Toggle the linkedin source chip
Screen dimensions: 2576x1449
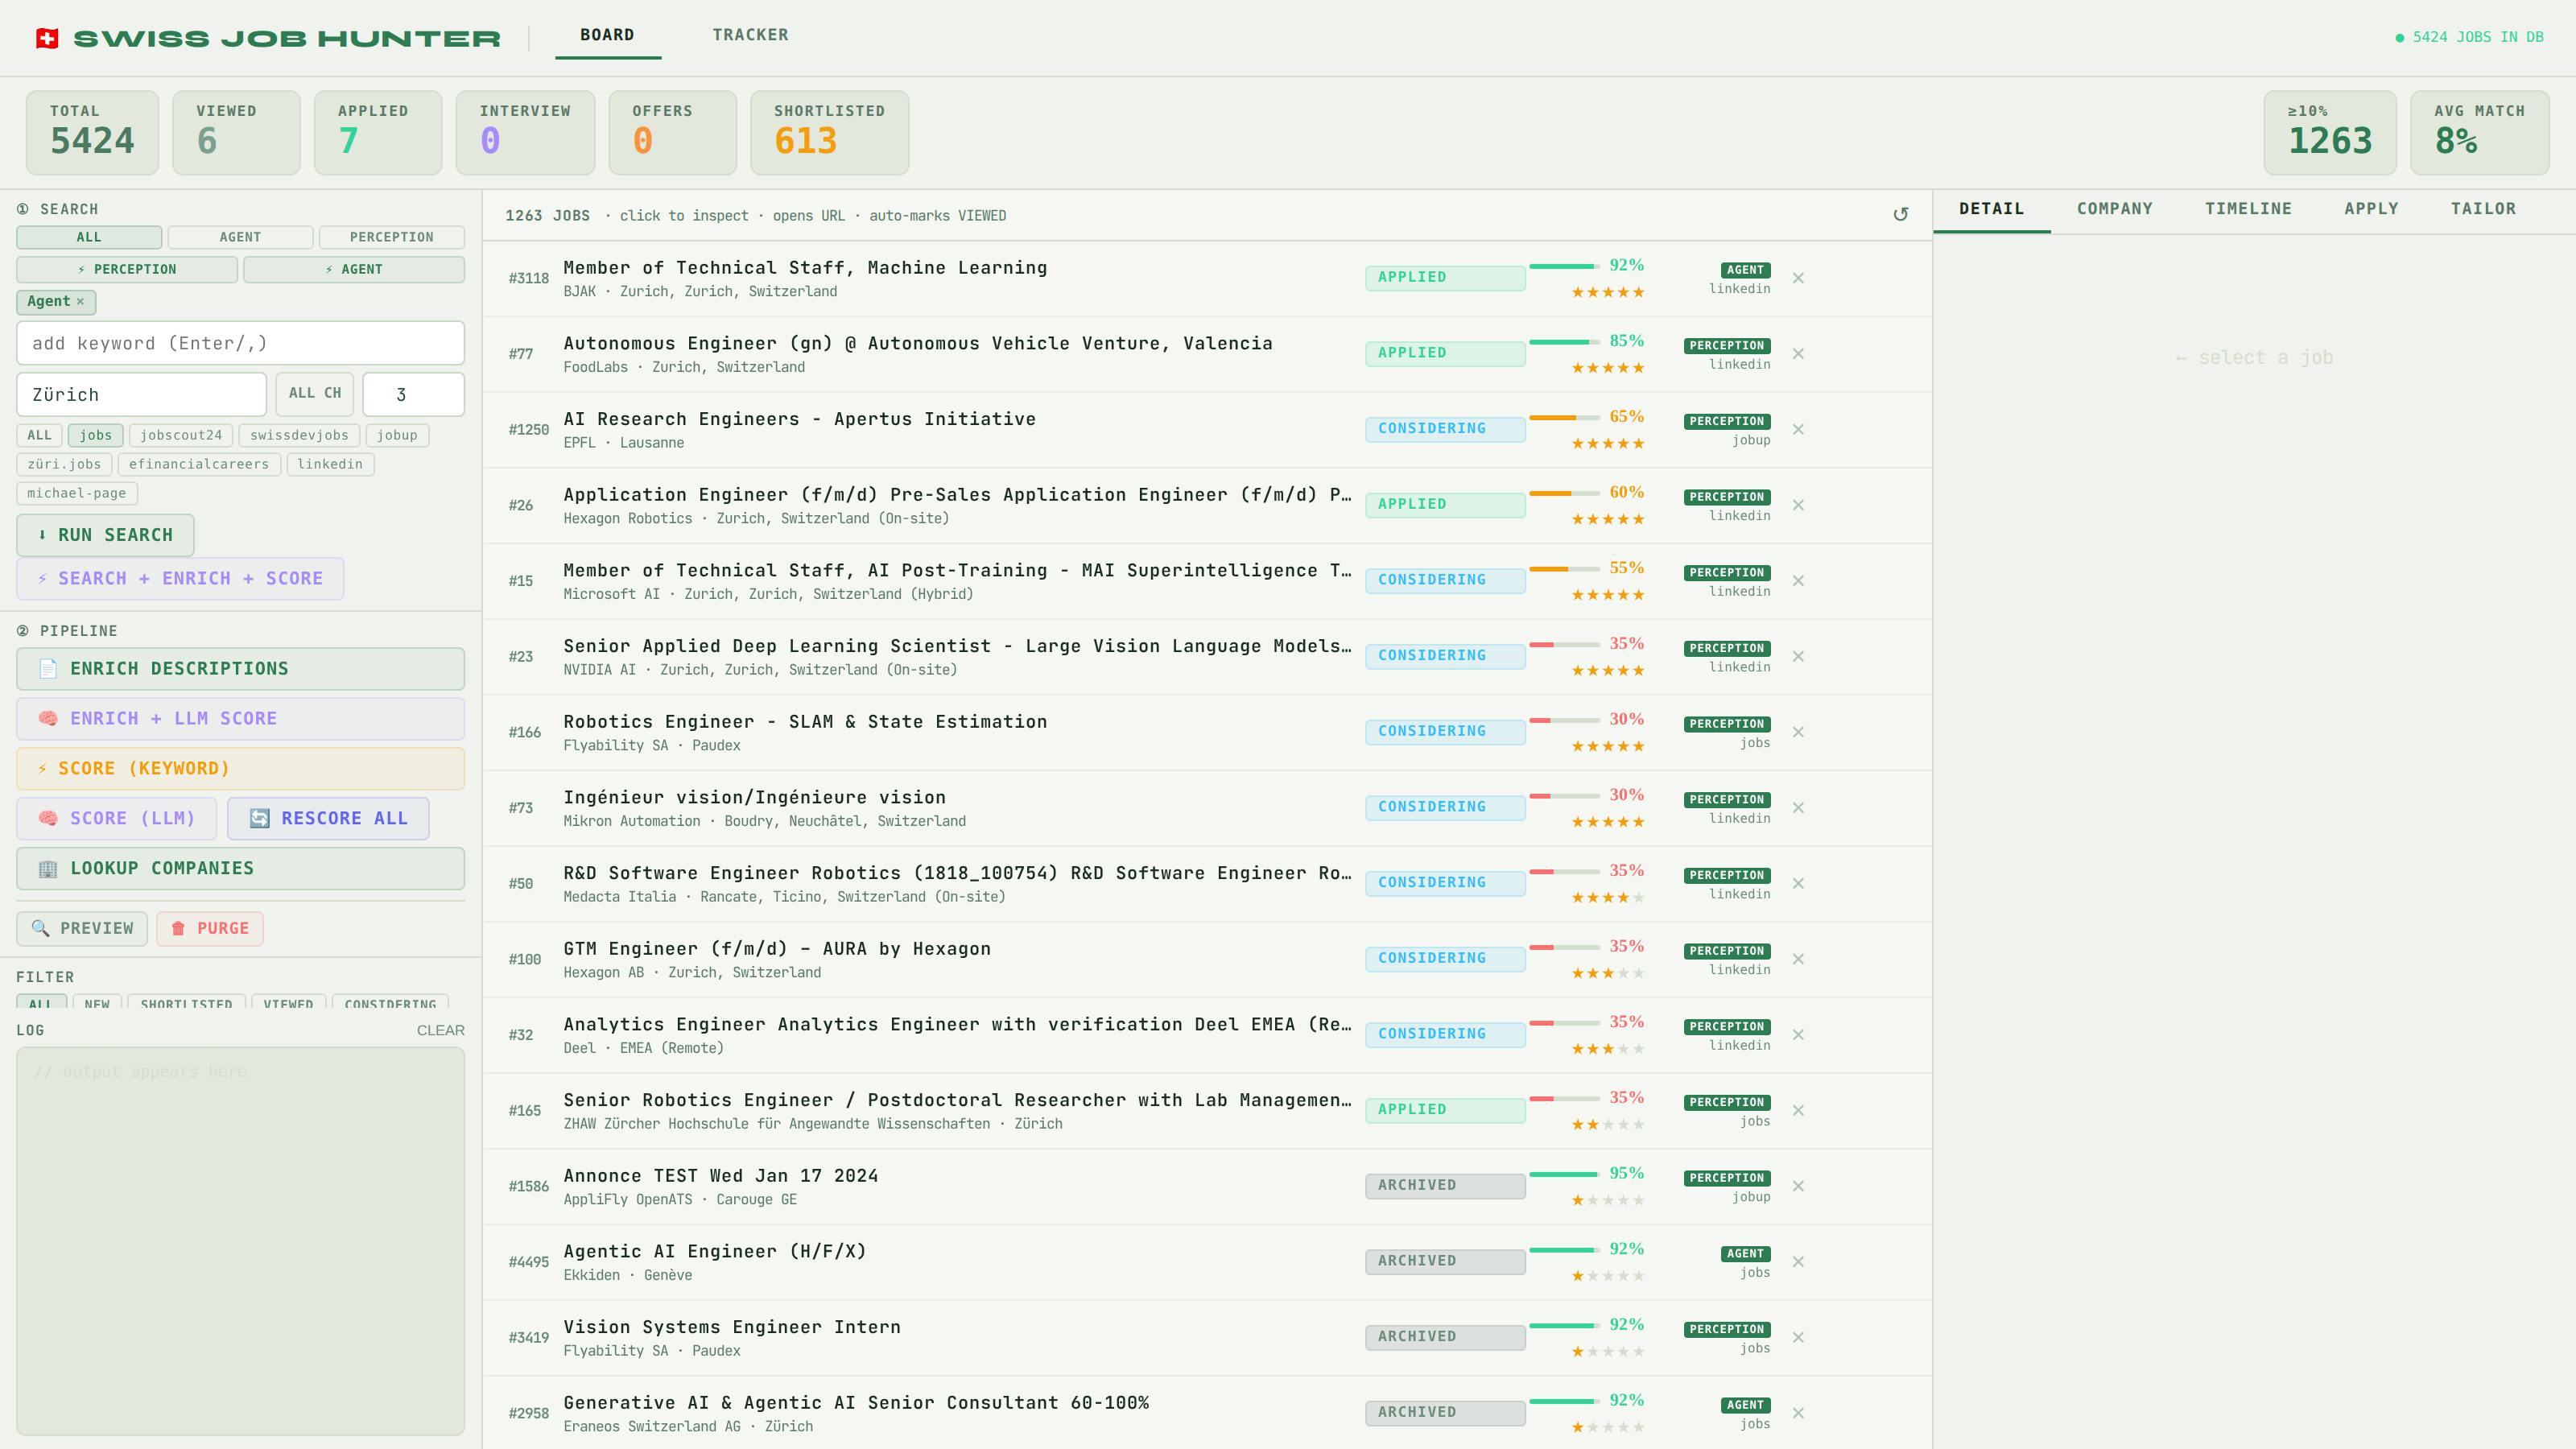coord(330,464)
